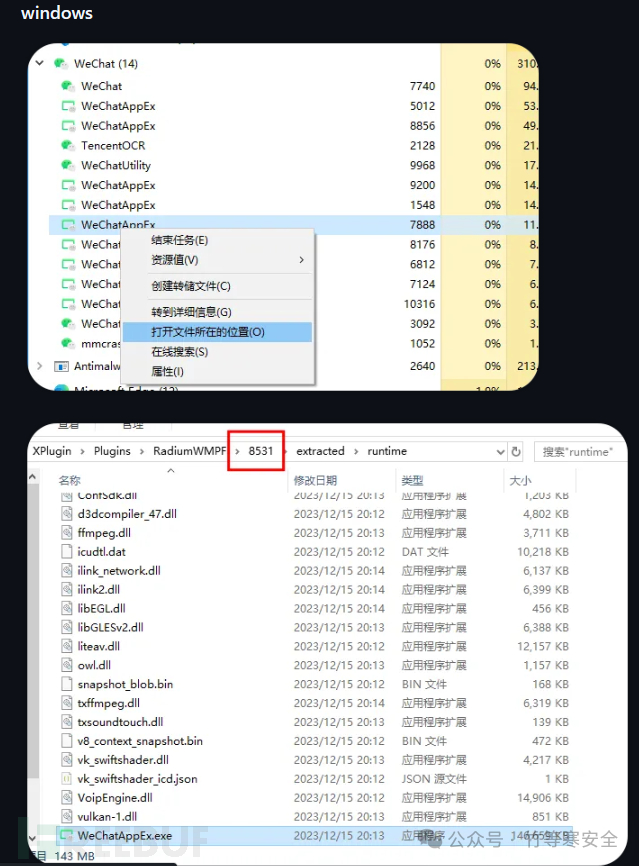Expand the Antimalware process group
The height and width of the screenshot is (866, 639).
tap(39, 366)
